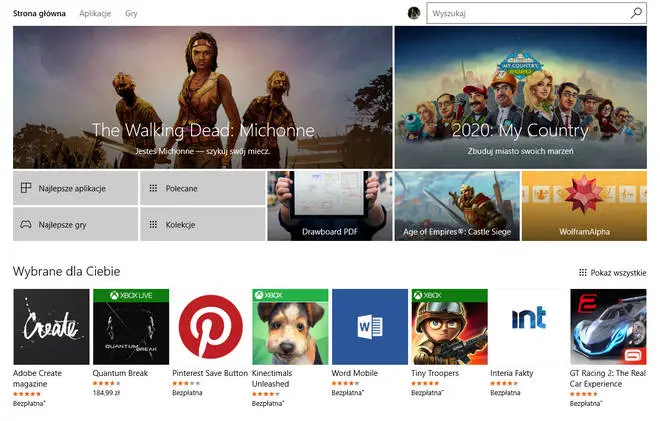The height and width of the screenshot is (421, 660).
Task: Open the Polecane section
Action: [202, 188]
